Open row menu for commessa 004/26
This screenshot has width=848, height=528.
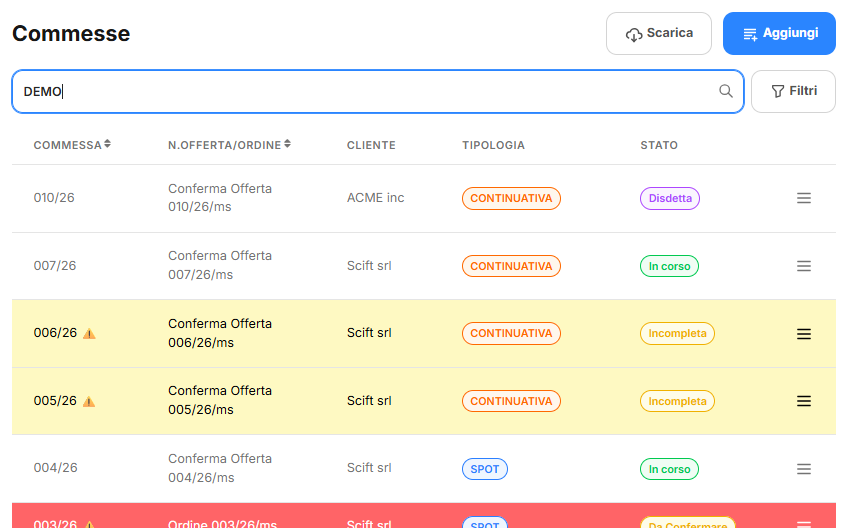click(x=803, y=469)
